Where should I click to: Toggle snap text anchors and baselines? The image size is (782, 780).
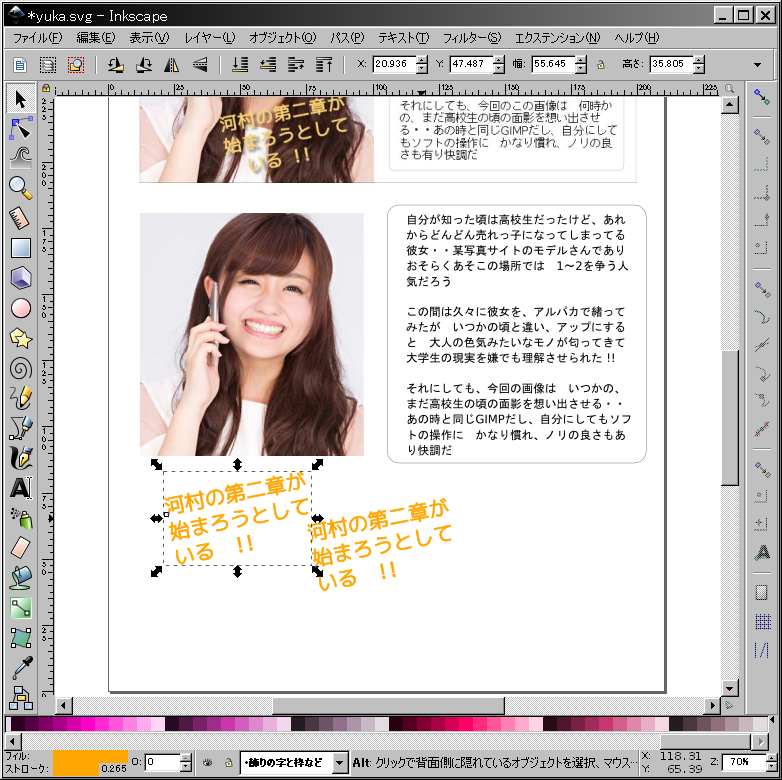click(x=762, y=552)
